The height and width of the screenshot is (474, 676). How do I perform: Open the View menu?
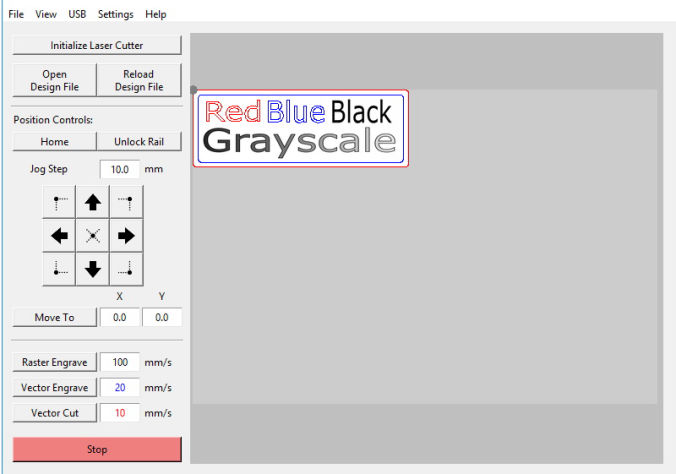46,14
